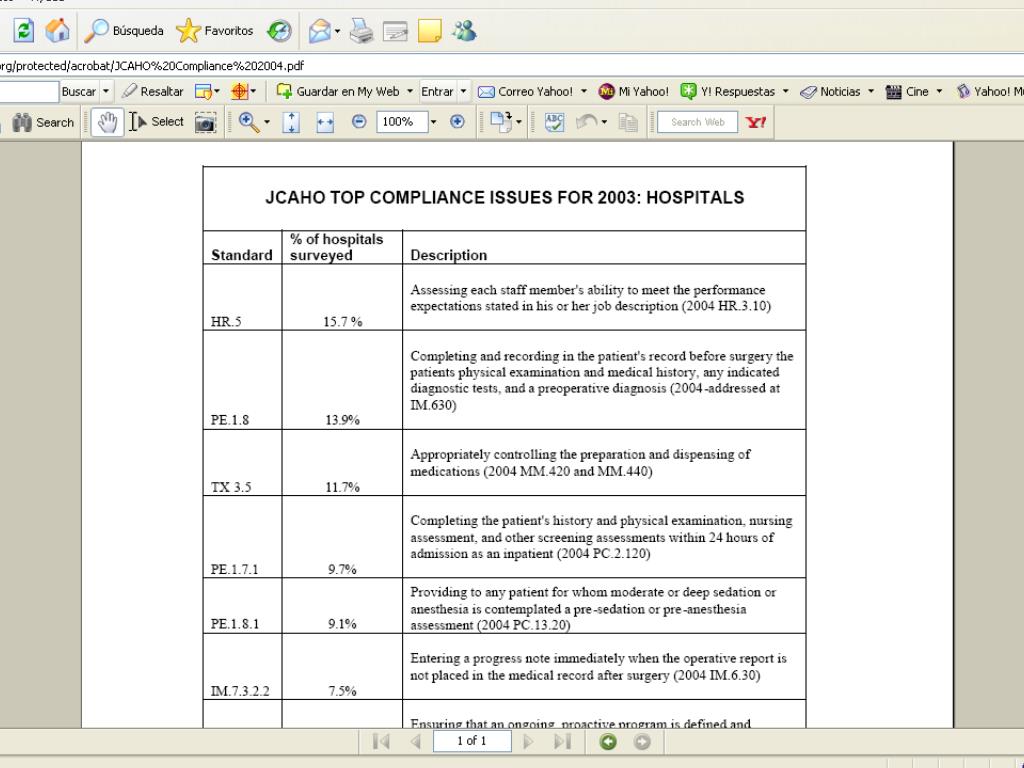Go to Next Page arrow
Image resolution: width=1024 pixels, height=768 pixels.
(528, 741)
